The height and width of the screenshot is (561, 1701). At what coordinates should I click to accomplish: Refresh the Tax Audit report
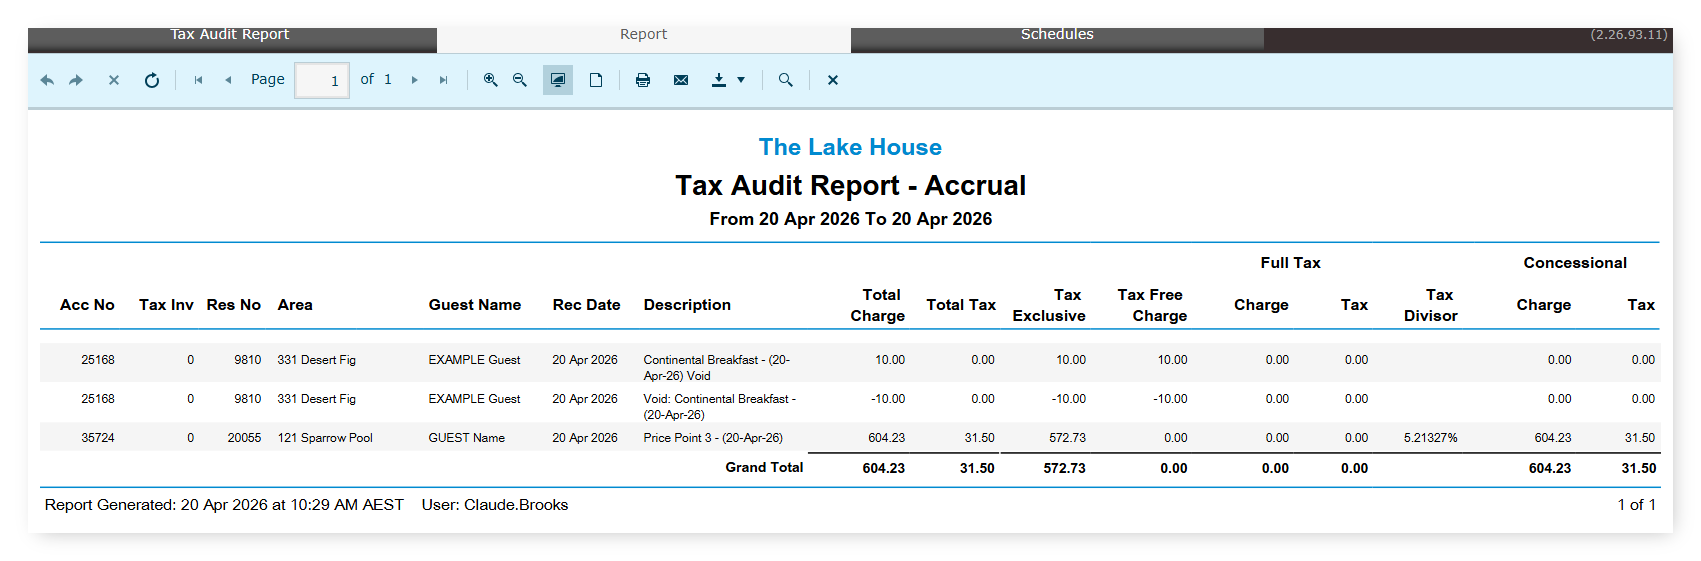pos(152,80)
